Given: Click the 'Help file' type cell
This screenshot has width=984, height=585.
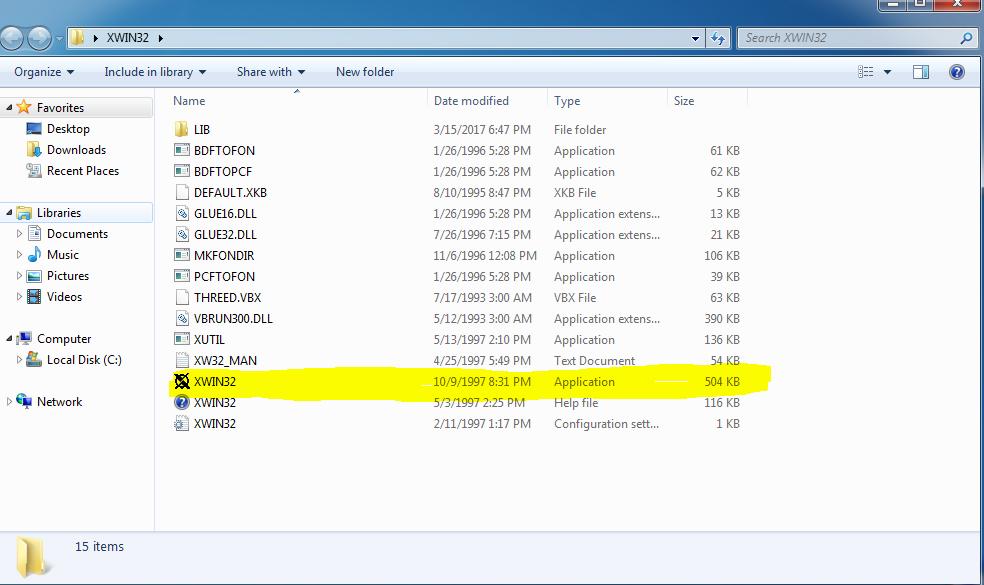Looking at the screenshot, I should point(575,402).
